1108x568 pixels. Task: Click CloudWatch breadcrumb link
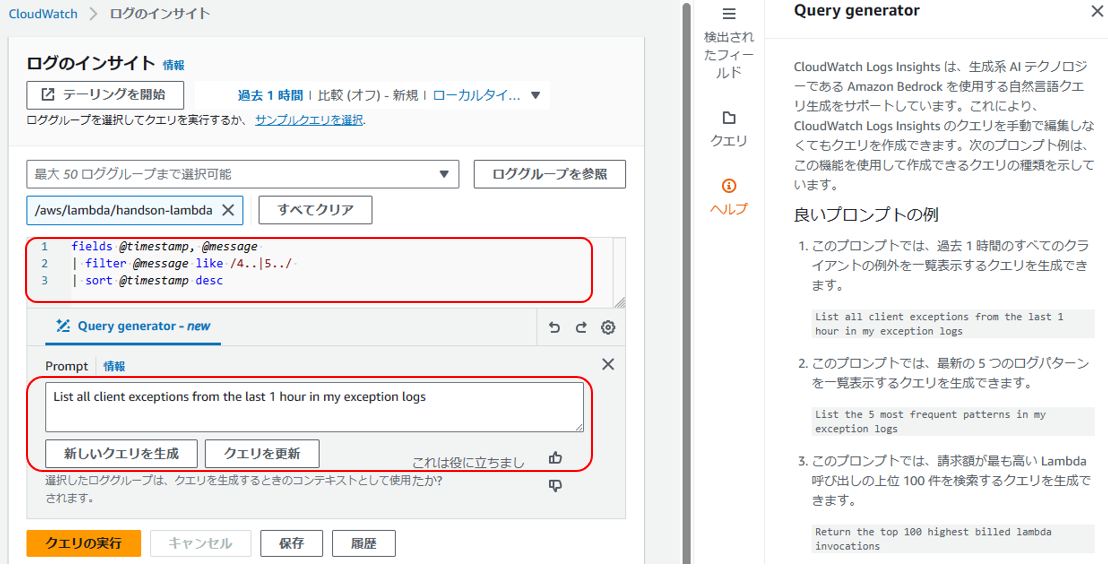tap(43, 14)
